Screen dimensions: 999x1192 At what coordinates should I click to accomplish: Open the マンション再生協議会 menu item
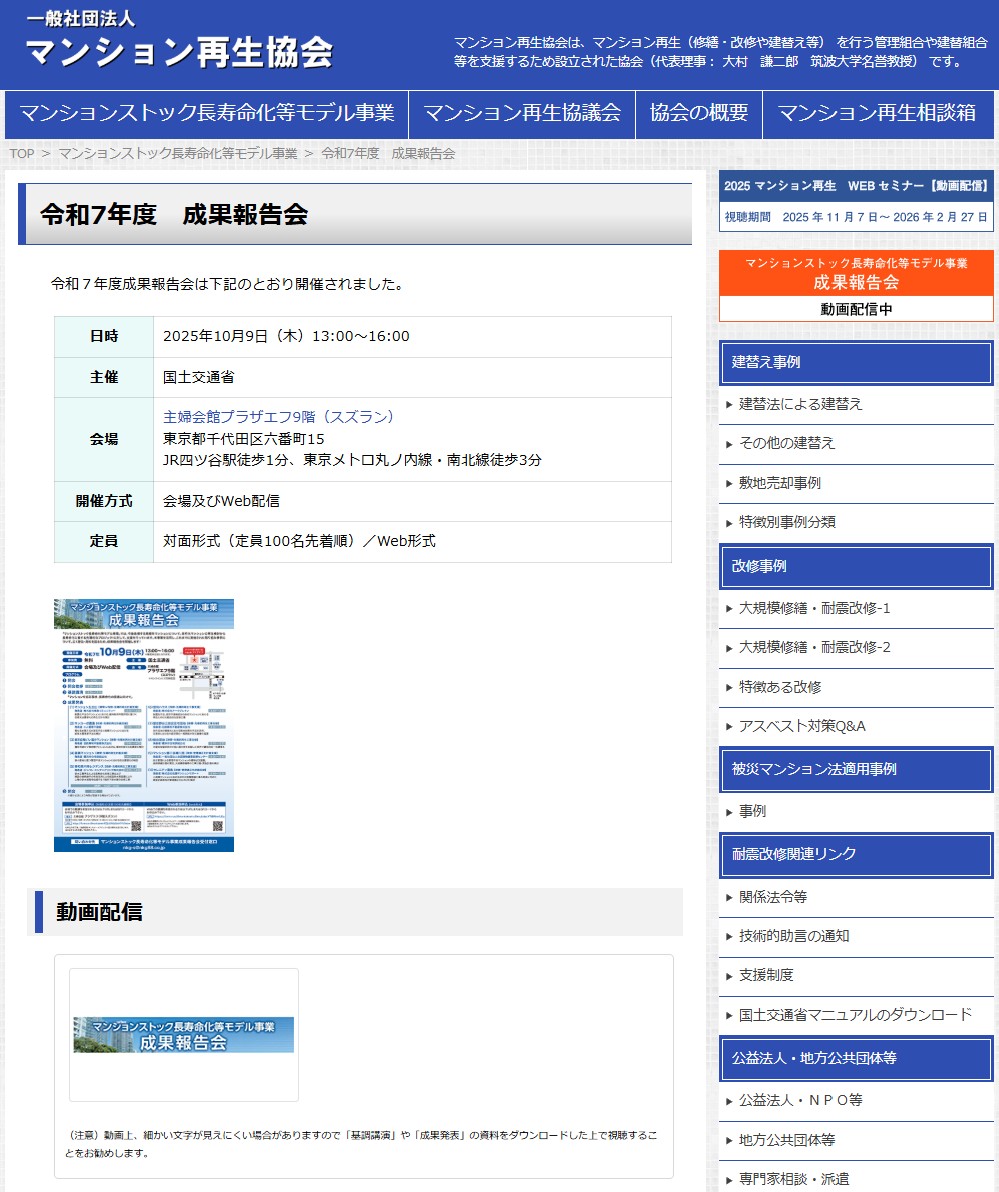pyautogui.click(x=522, y=113)
